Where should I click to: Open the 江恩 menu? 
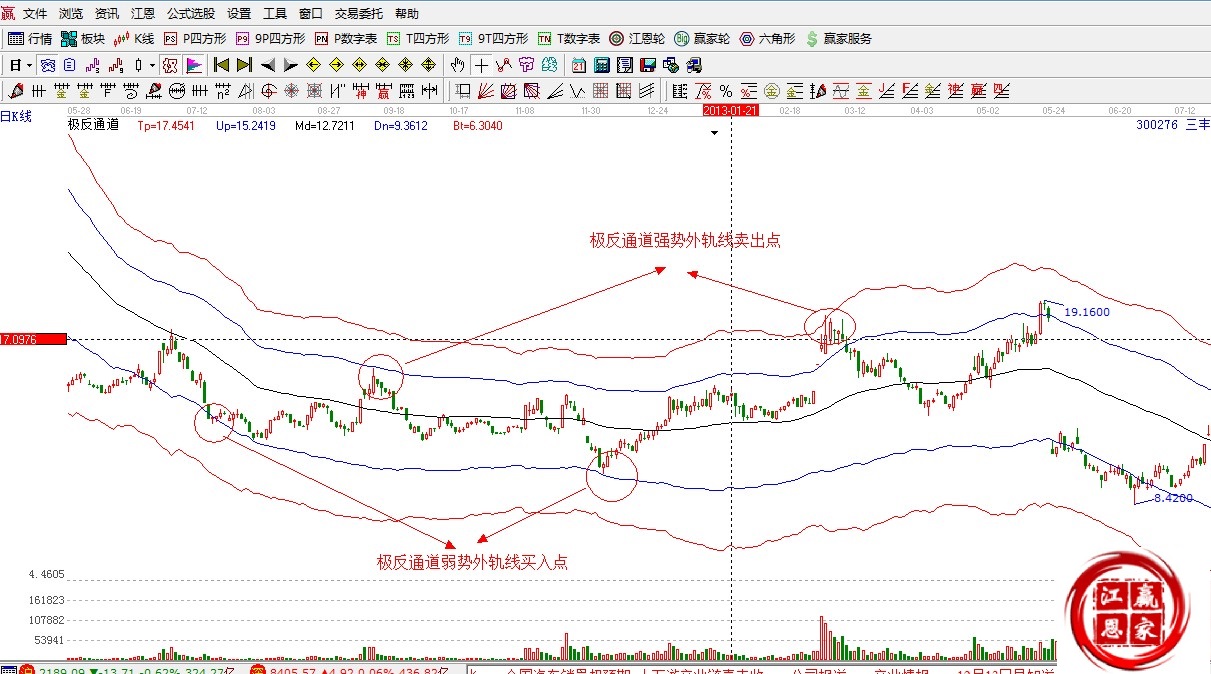(142, 14)
